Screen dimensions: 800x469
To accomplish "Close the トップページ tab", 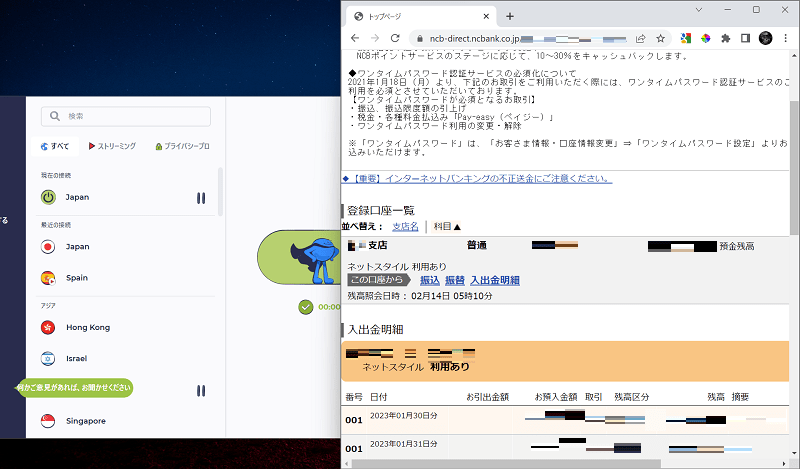I will click(x=486, y=16).
